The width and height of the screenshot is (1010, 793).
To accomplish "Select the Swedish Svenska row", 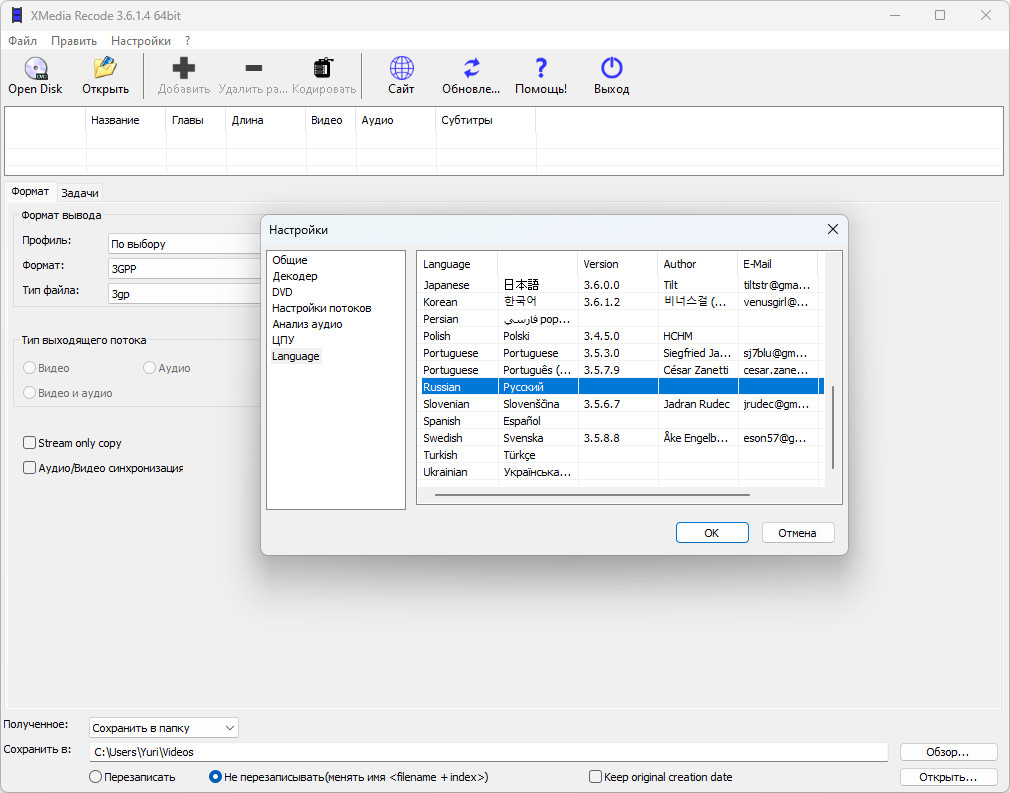I will tap(620, 437).
